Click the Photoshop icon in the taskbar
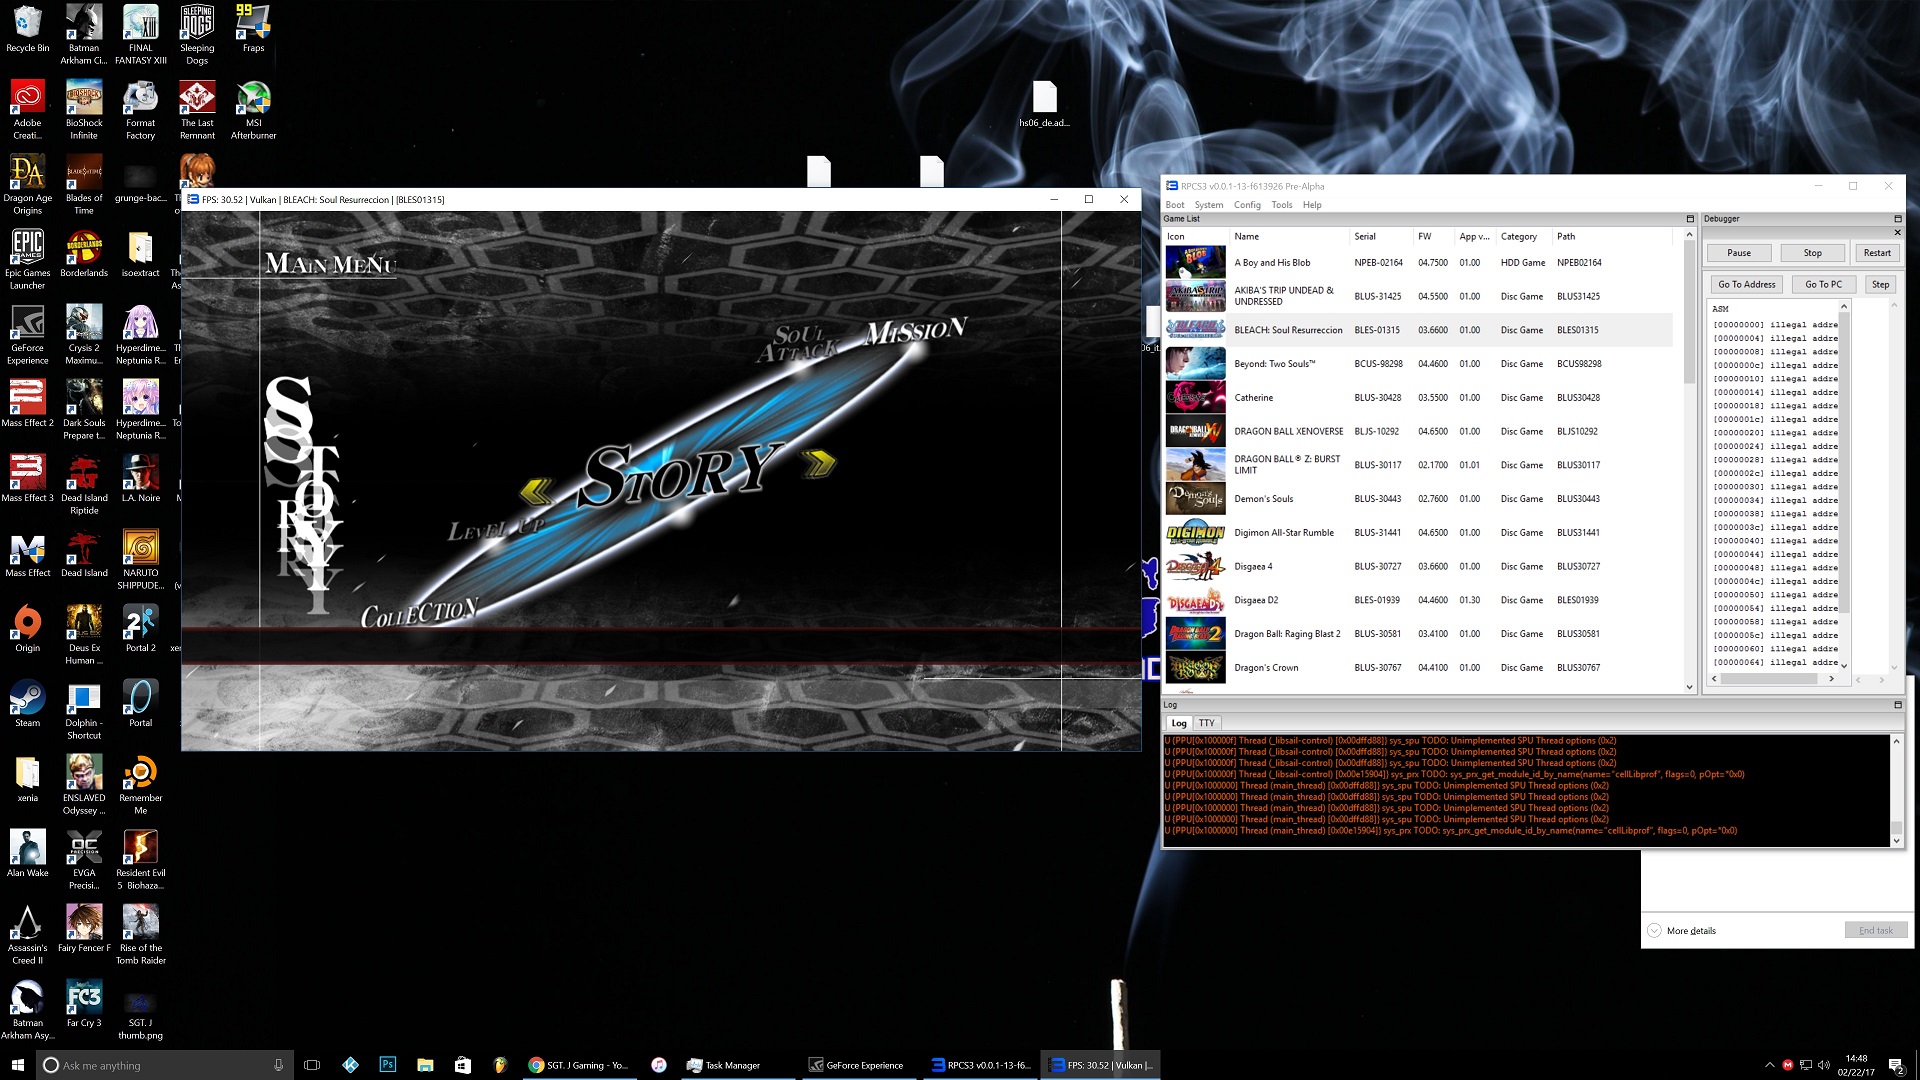Viewport: 1920px width, 1080px height. click(387, 1065)
